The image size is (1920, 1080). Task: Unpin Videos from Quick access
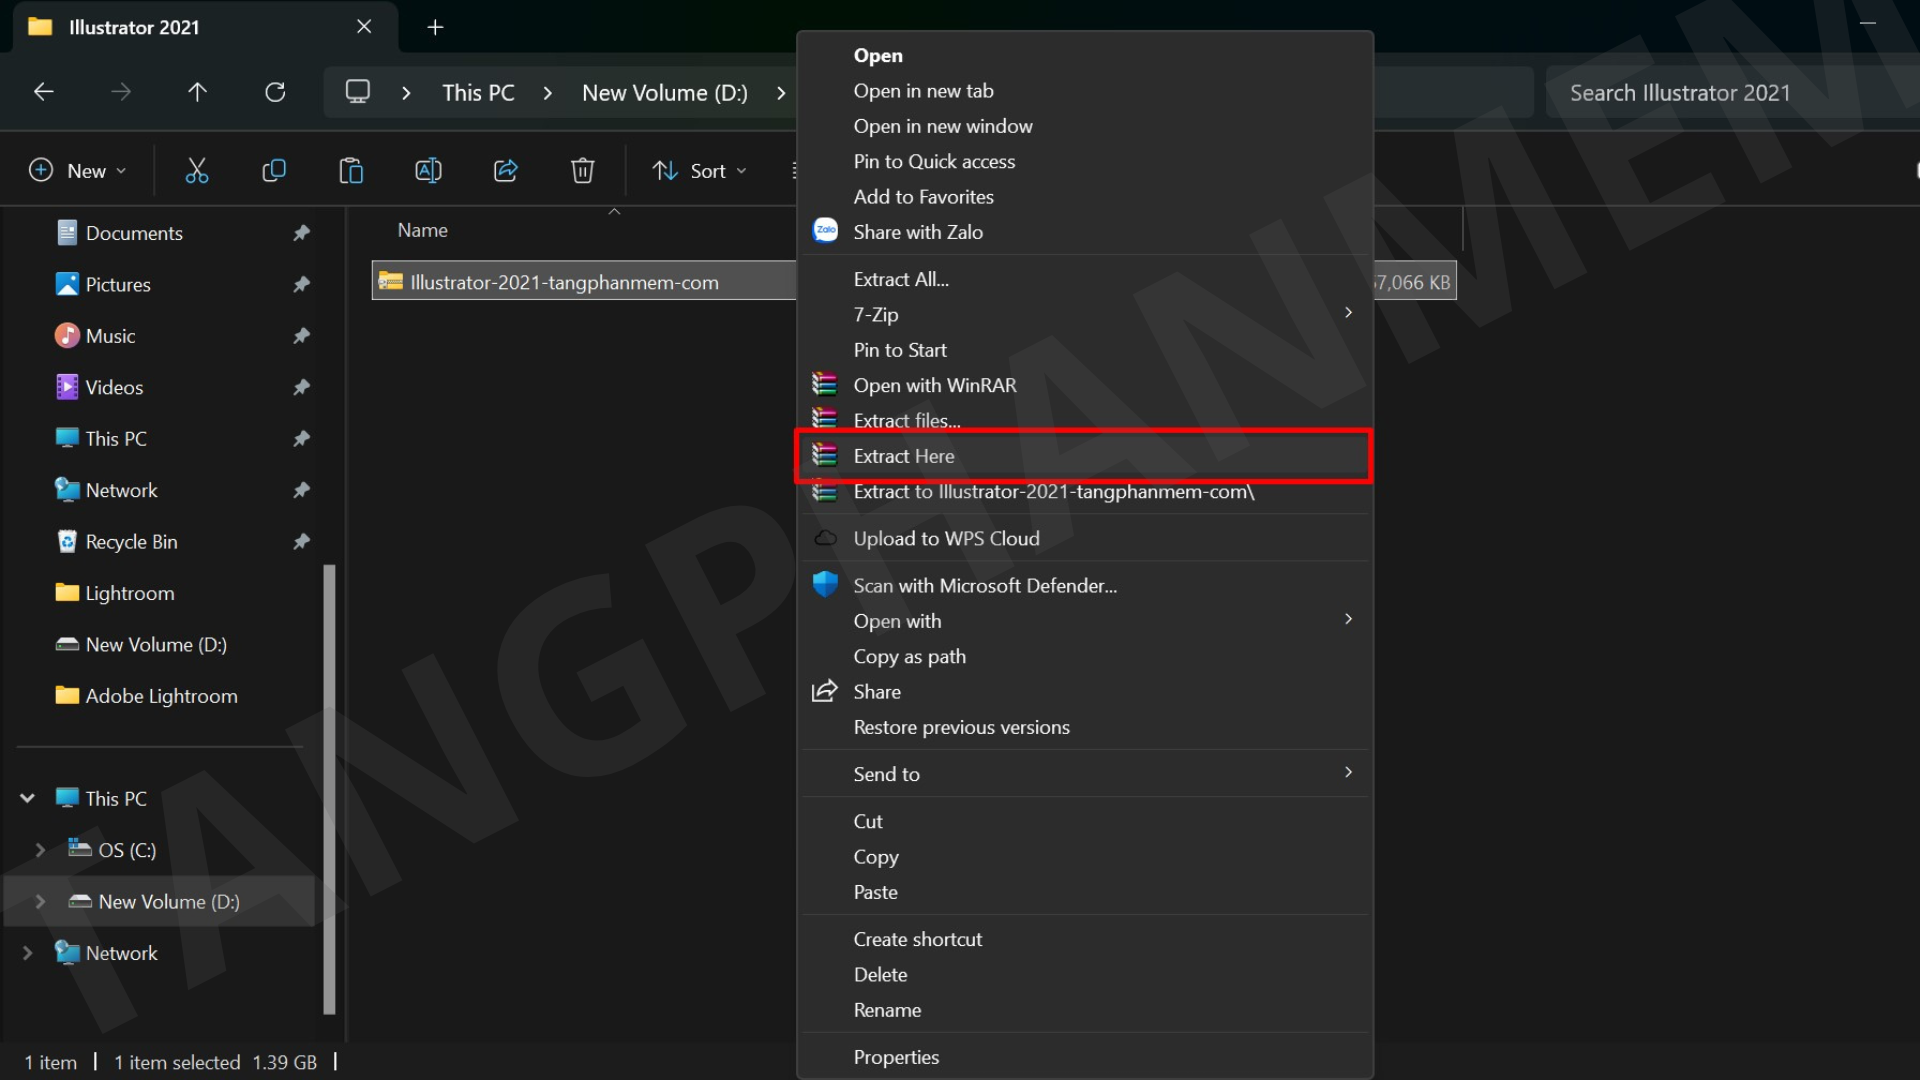point(301,387)
